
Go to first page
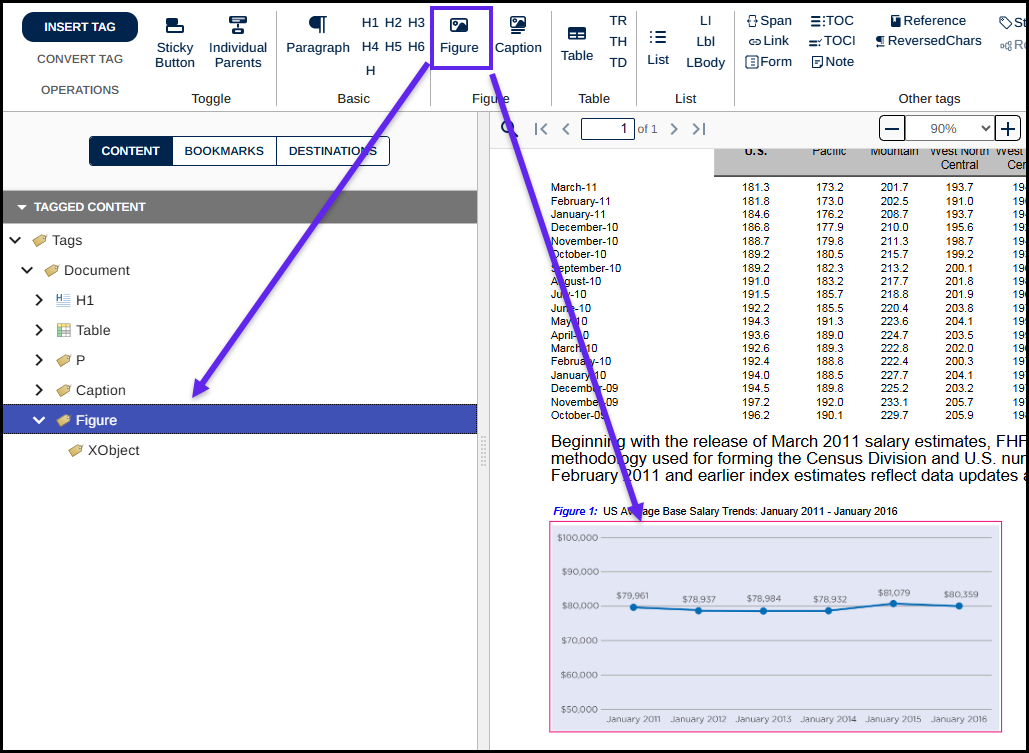pos(541,129)
